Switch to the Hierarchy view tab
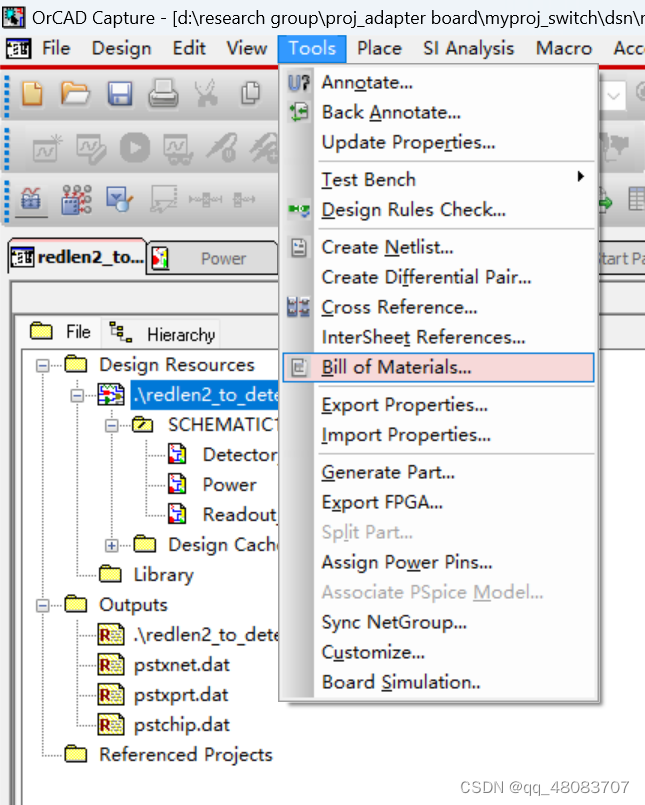 161,334
